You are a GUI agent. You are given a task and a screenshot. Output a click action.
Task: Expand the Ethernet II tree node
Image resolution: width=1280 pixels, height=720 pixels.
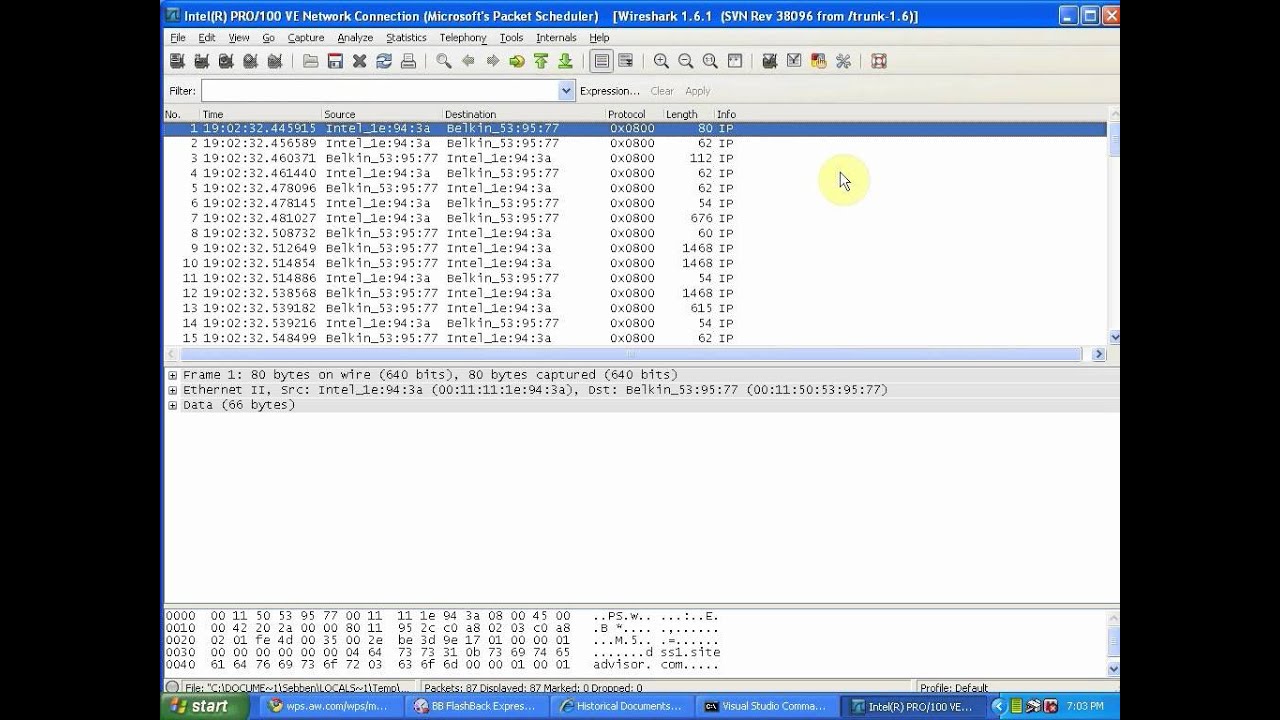[x=173, y=390]
